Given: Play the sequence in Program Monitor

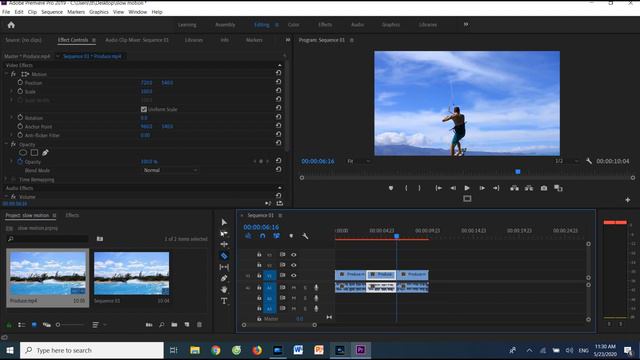Looking at the screenshot, I should point(467,188).
